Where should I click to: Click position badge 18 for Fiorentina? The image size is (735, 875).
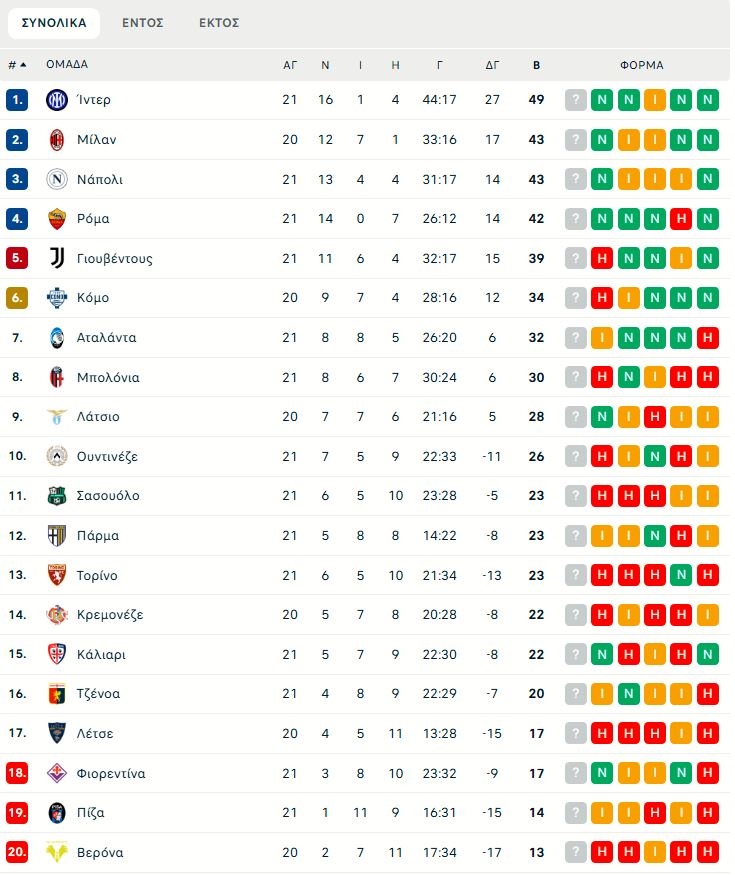(17, 773)
